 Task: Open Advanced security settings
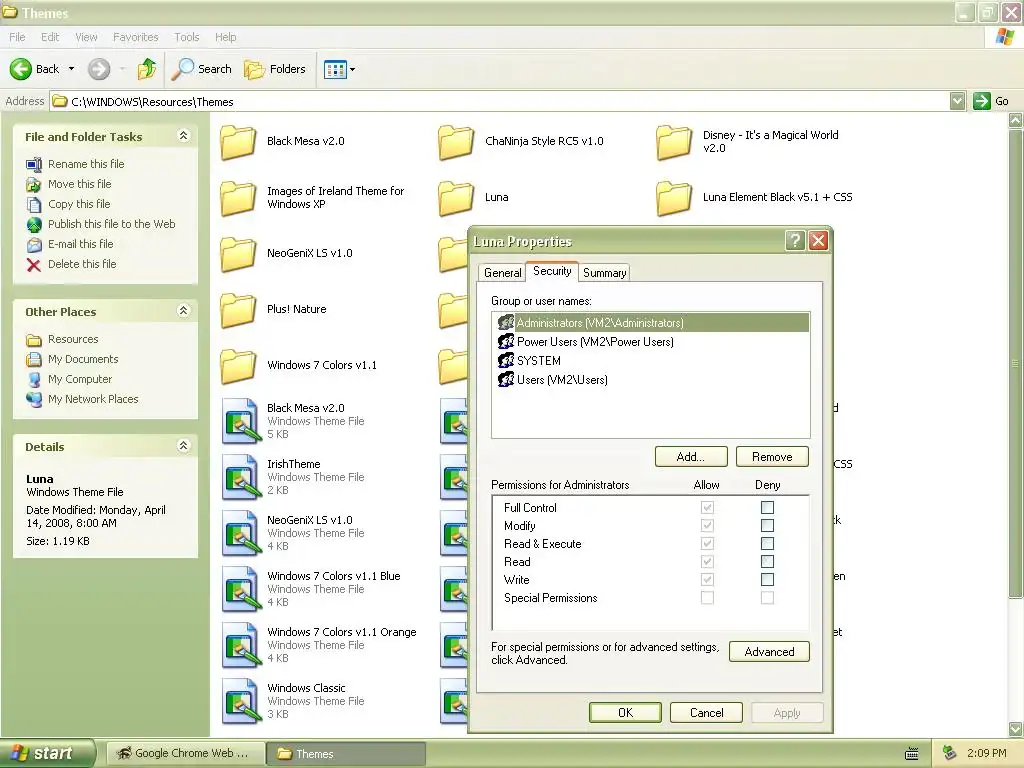[x=769, y=652]
